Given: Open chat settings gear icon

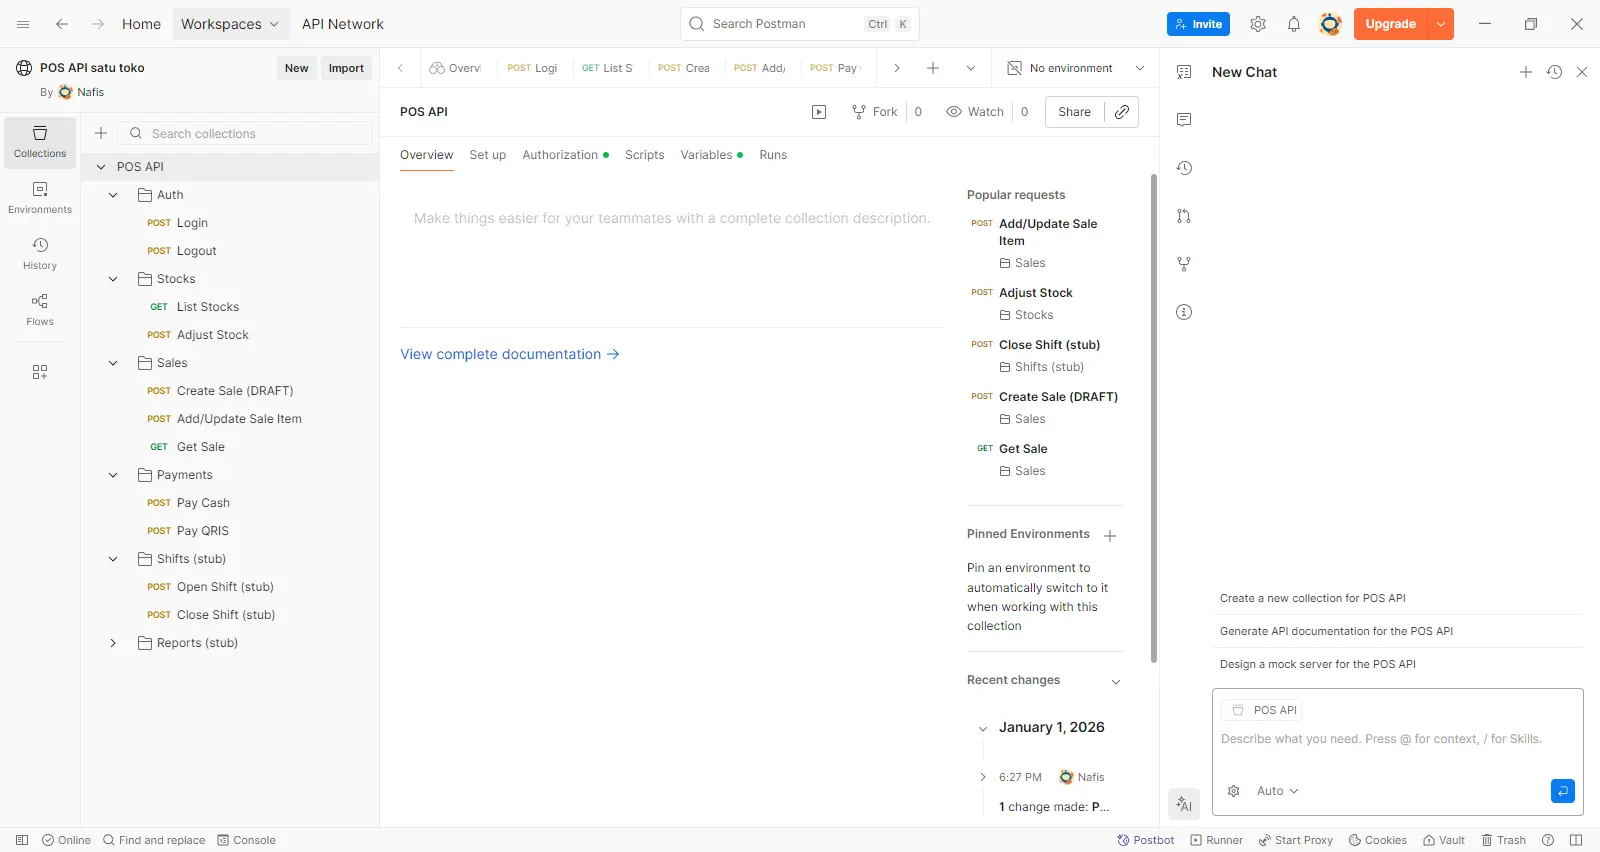Looking at the screenshot, I should coord(1234,791).
